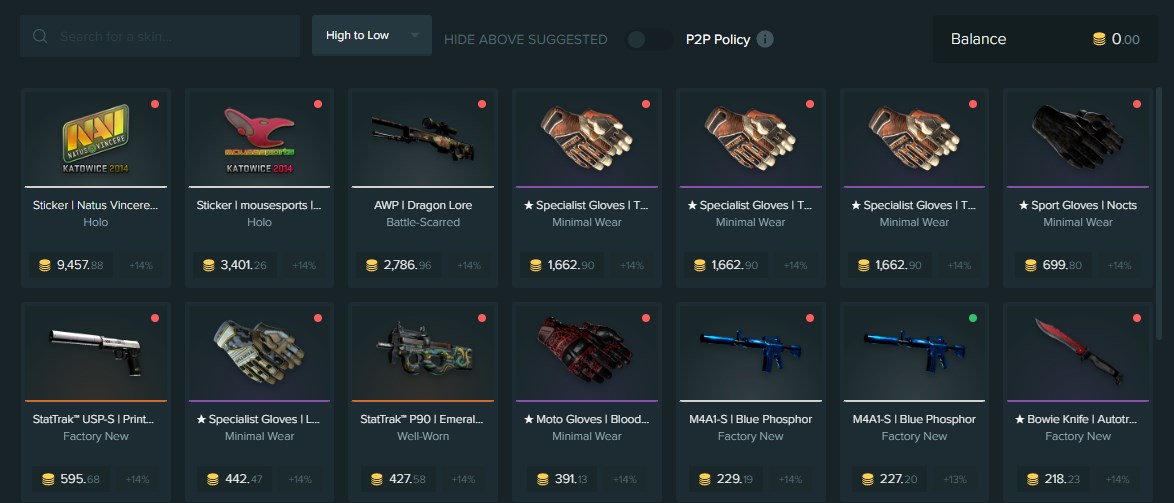Click coin icon beside the 9,457.88 price
The height and width of the screenshot is (503, 1174).
(44, 265)
